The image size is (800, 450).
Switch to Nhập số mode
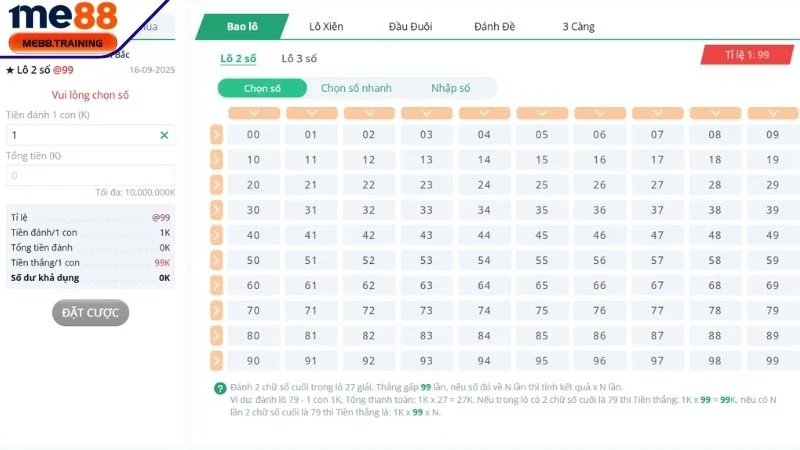450,88
